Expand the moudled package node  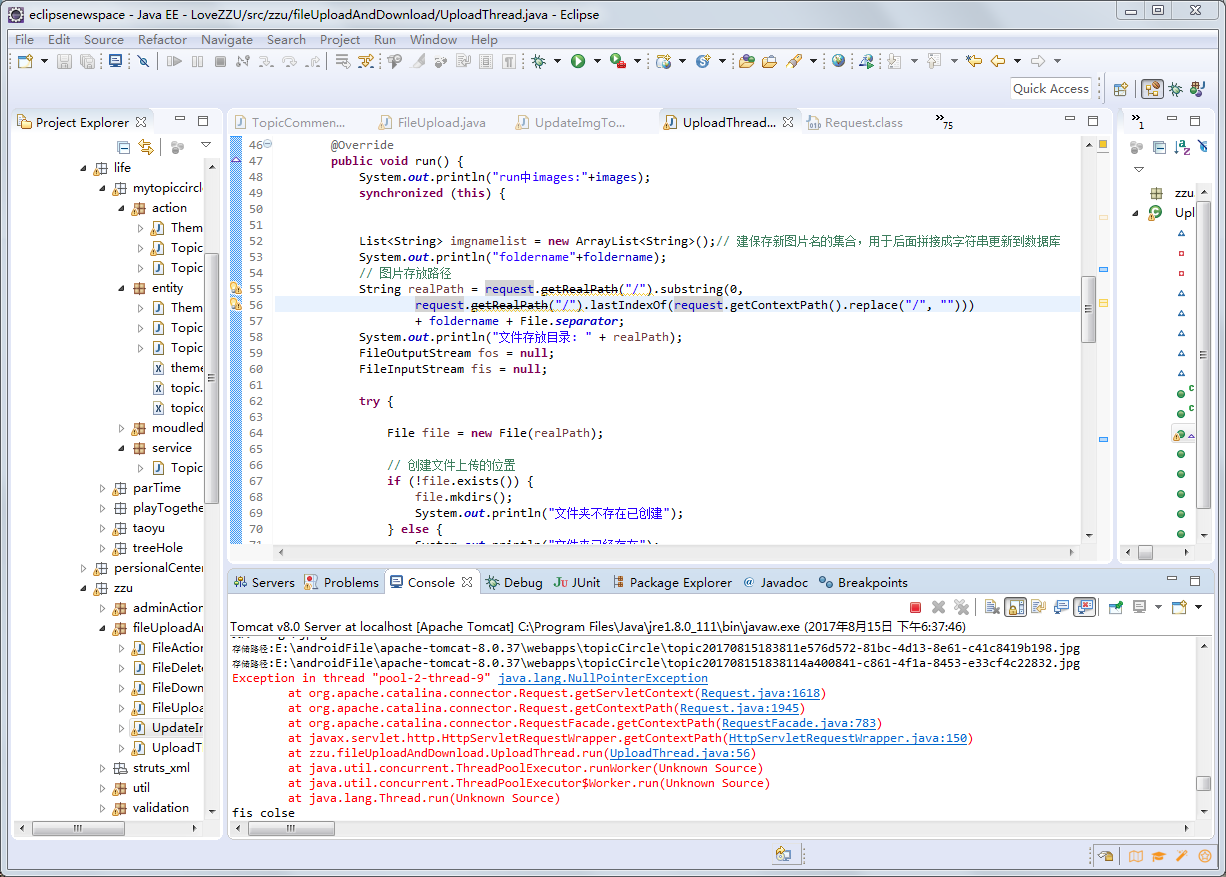point(121,428)
